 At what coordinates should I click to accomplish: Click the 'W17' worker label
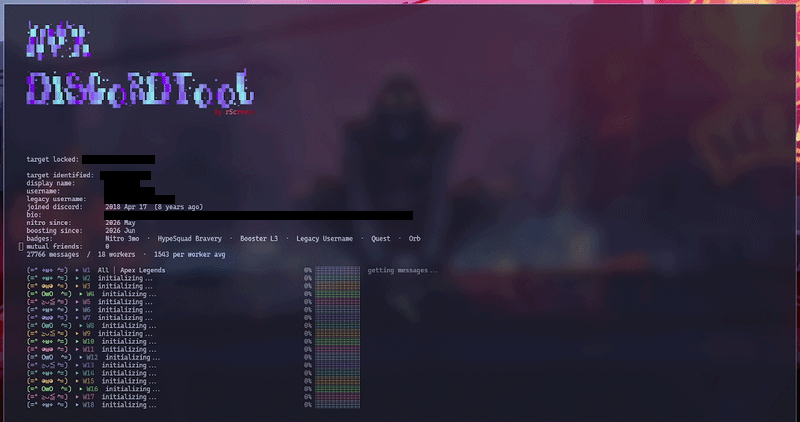point(88,397)
